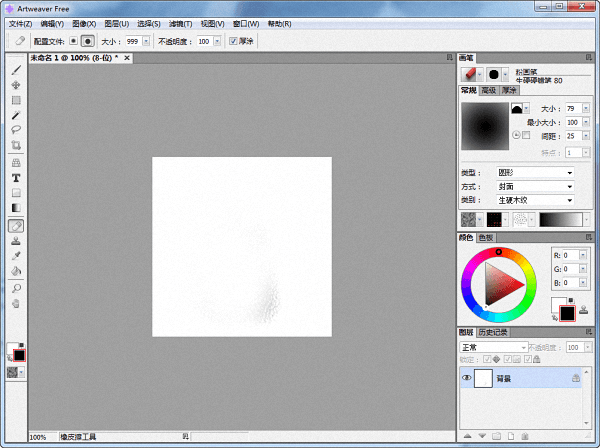The image size is (600, 448).
Task: Open the 类别 dropdown showing 生硬木纹
Action: tap(535, 199)
